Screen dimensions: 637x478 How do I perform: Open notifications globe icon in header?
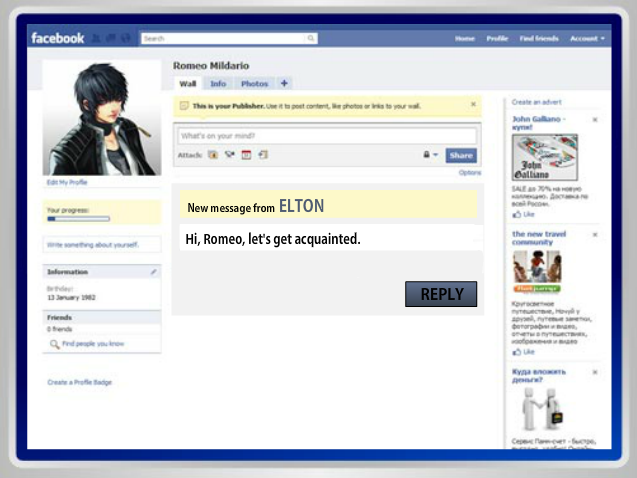tap(126, 38)
